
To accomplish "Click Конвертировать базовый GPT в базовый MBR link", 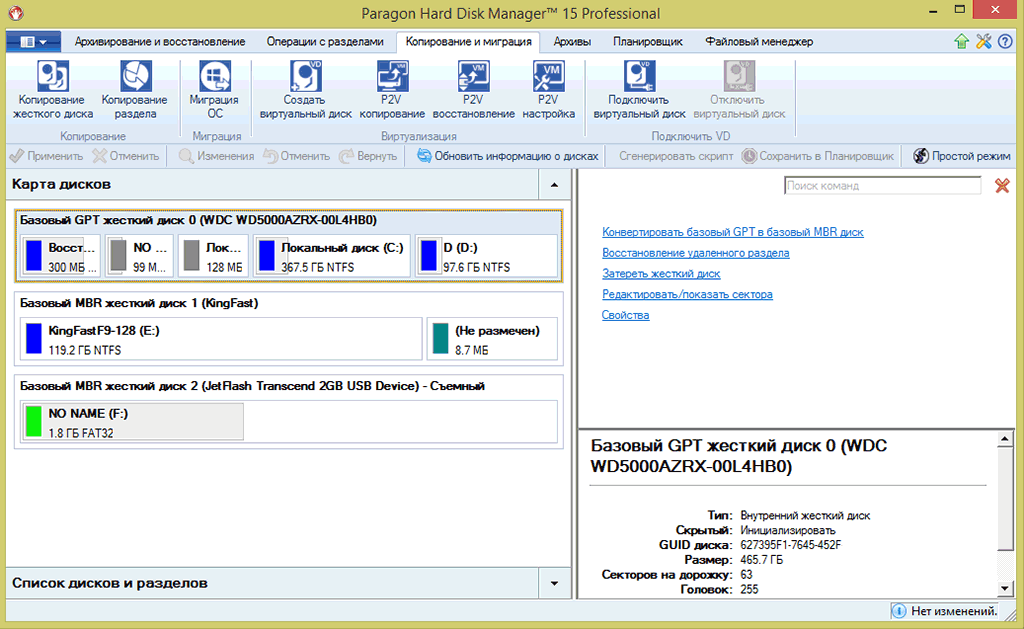I will pyautogui.click(x=732, y=232).
